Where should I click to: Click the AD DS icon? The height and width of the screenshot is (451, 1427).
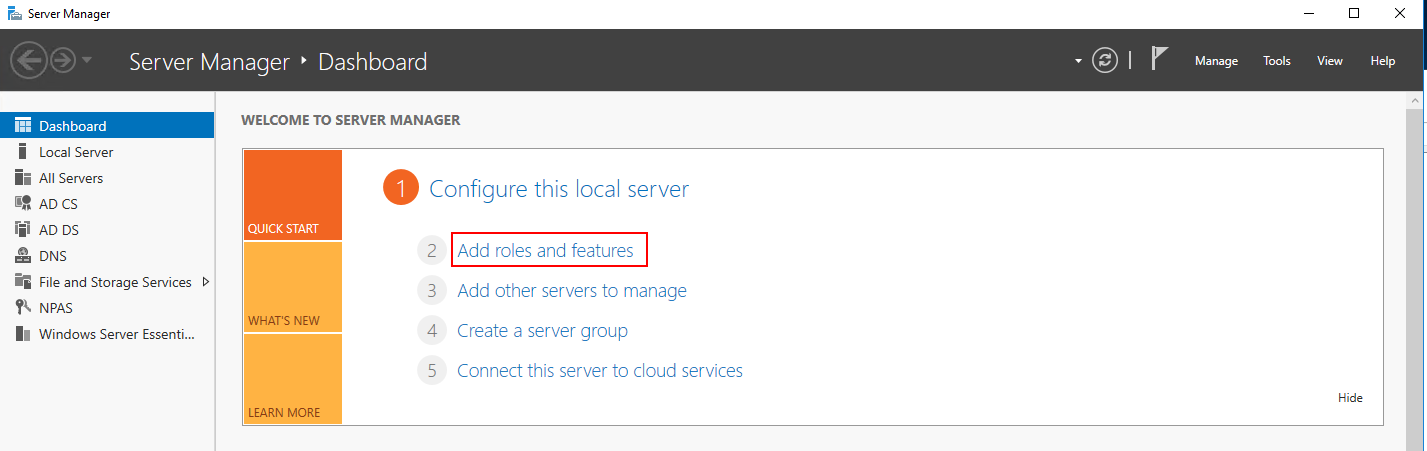pos(23,230)
